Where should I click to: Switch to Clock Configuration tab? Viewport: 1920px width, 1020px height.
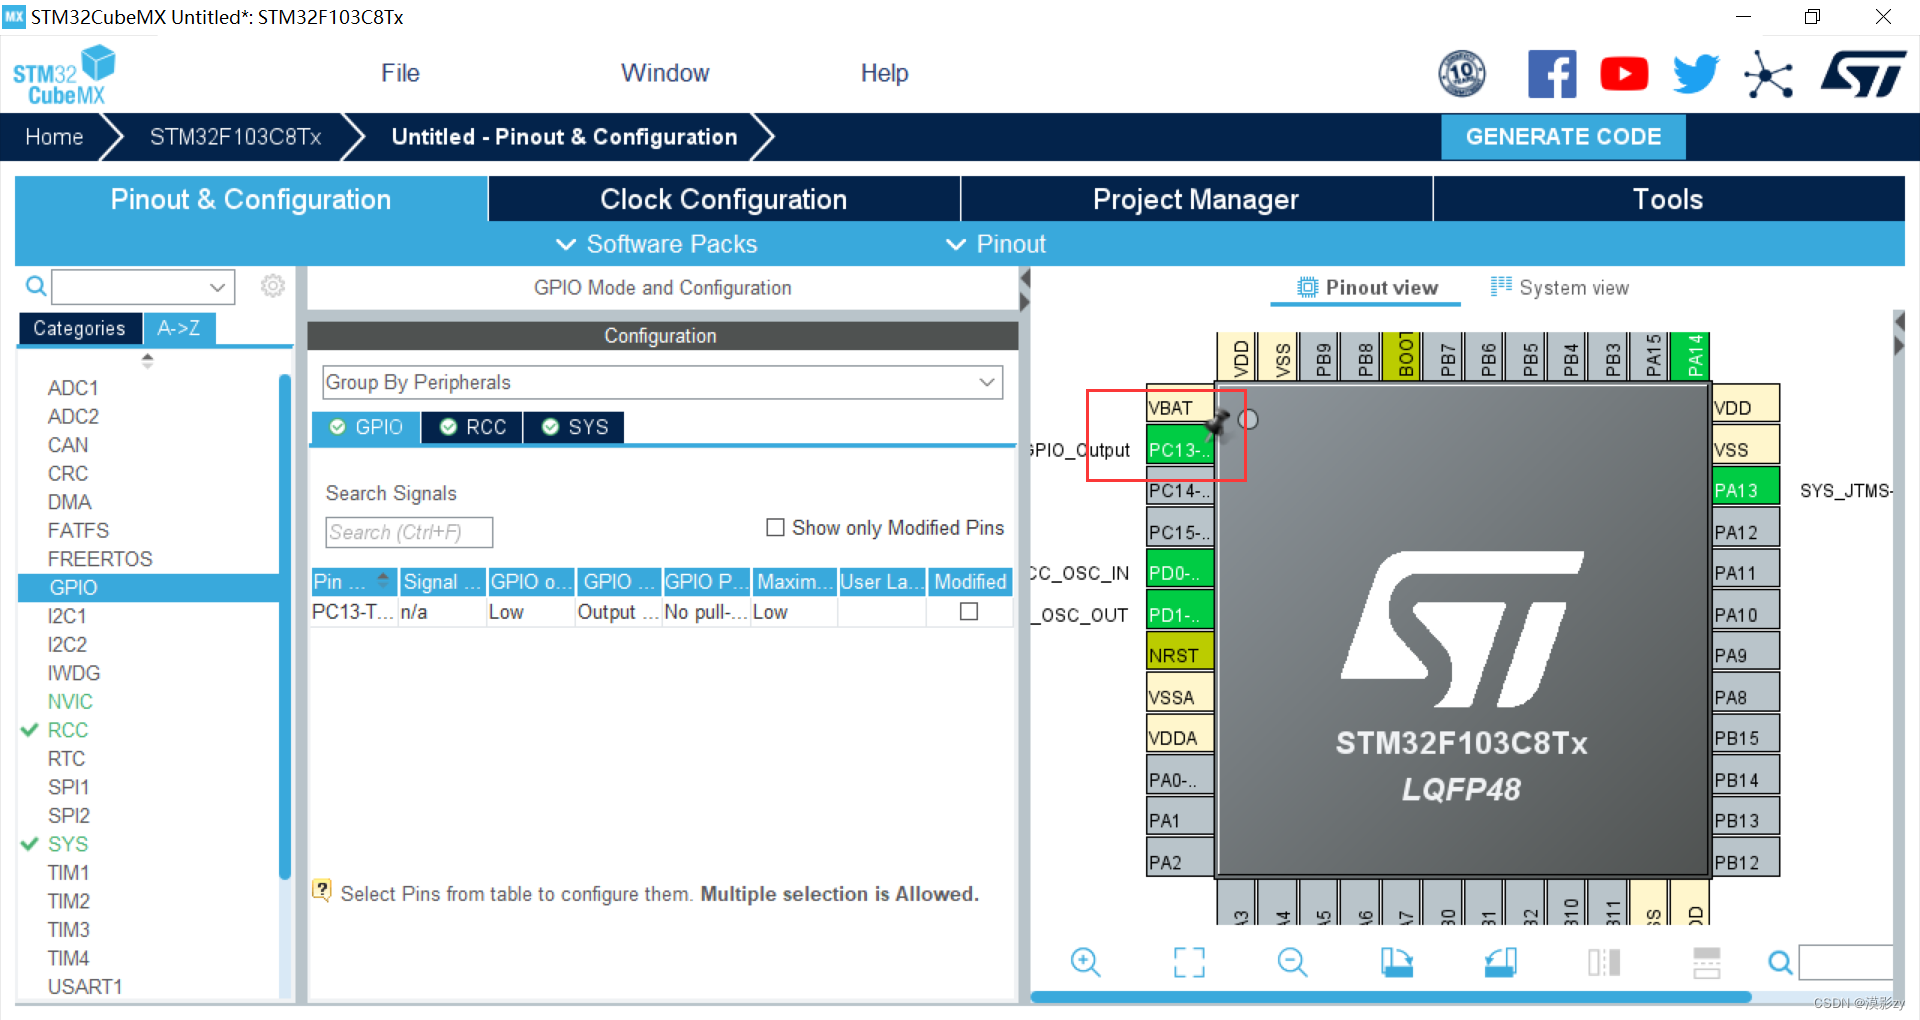pyautogui.click(x=724, y=199)
